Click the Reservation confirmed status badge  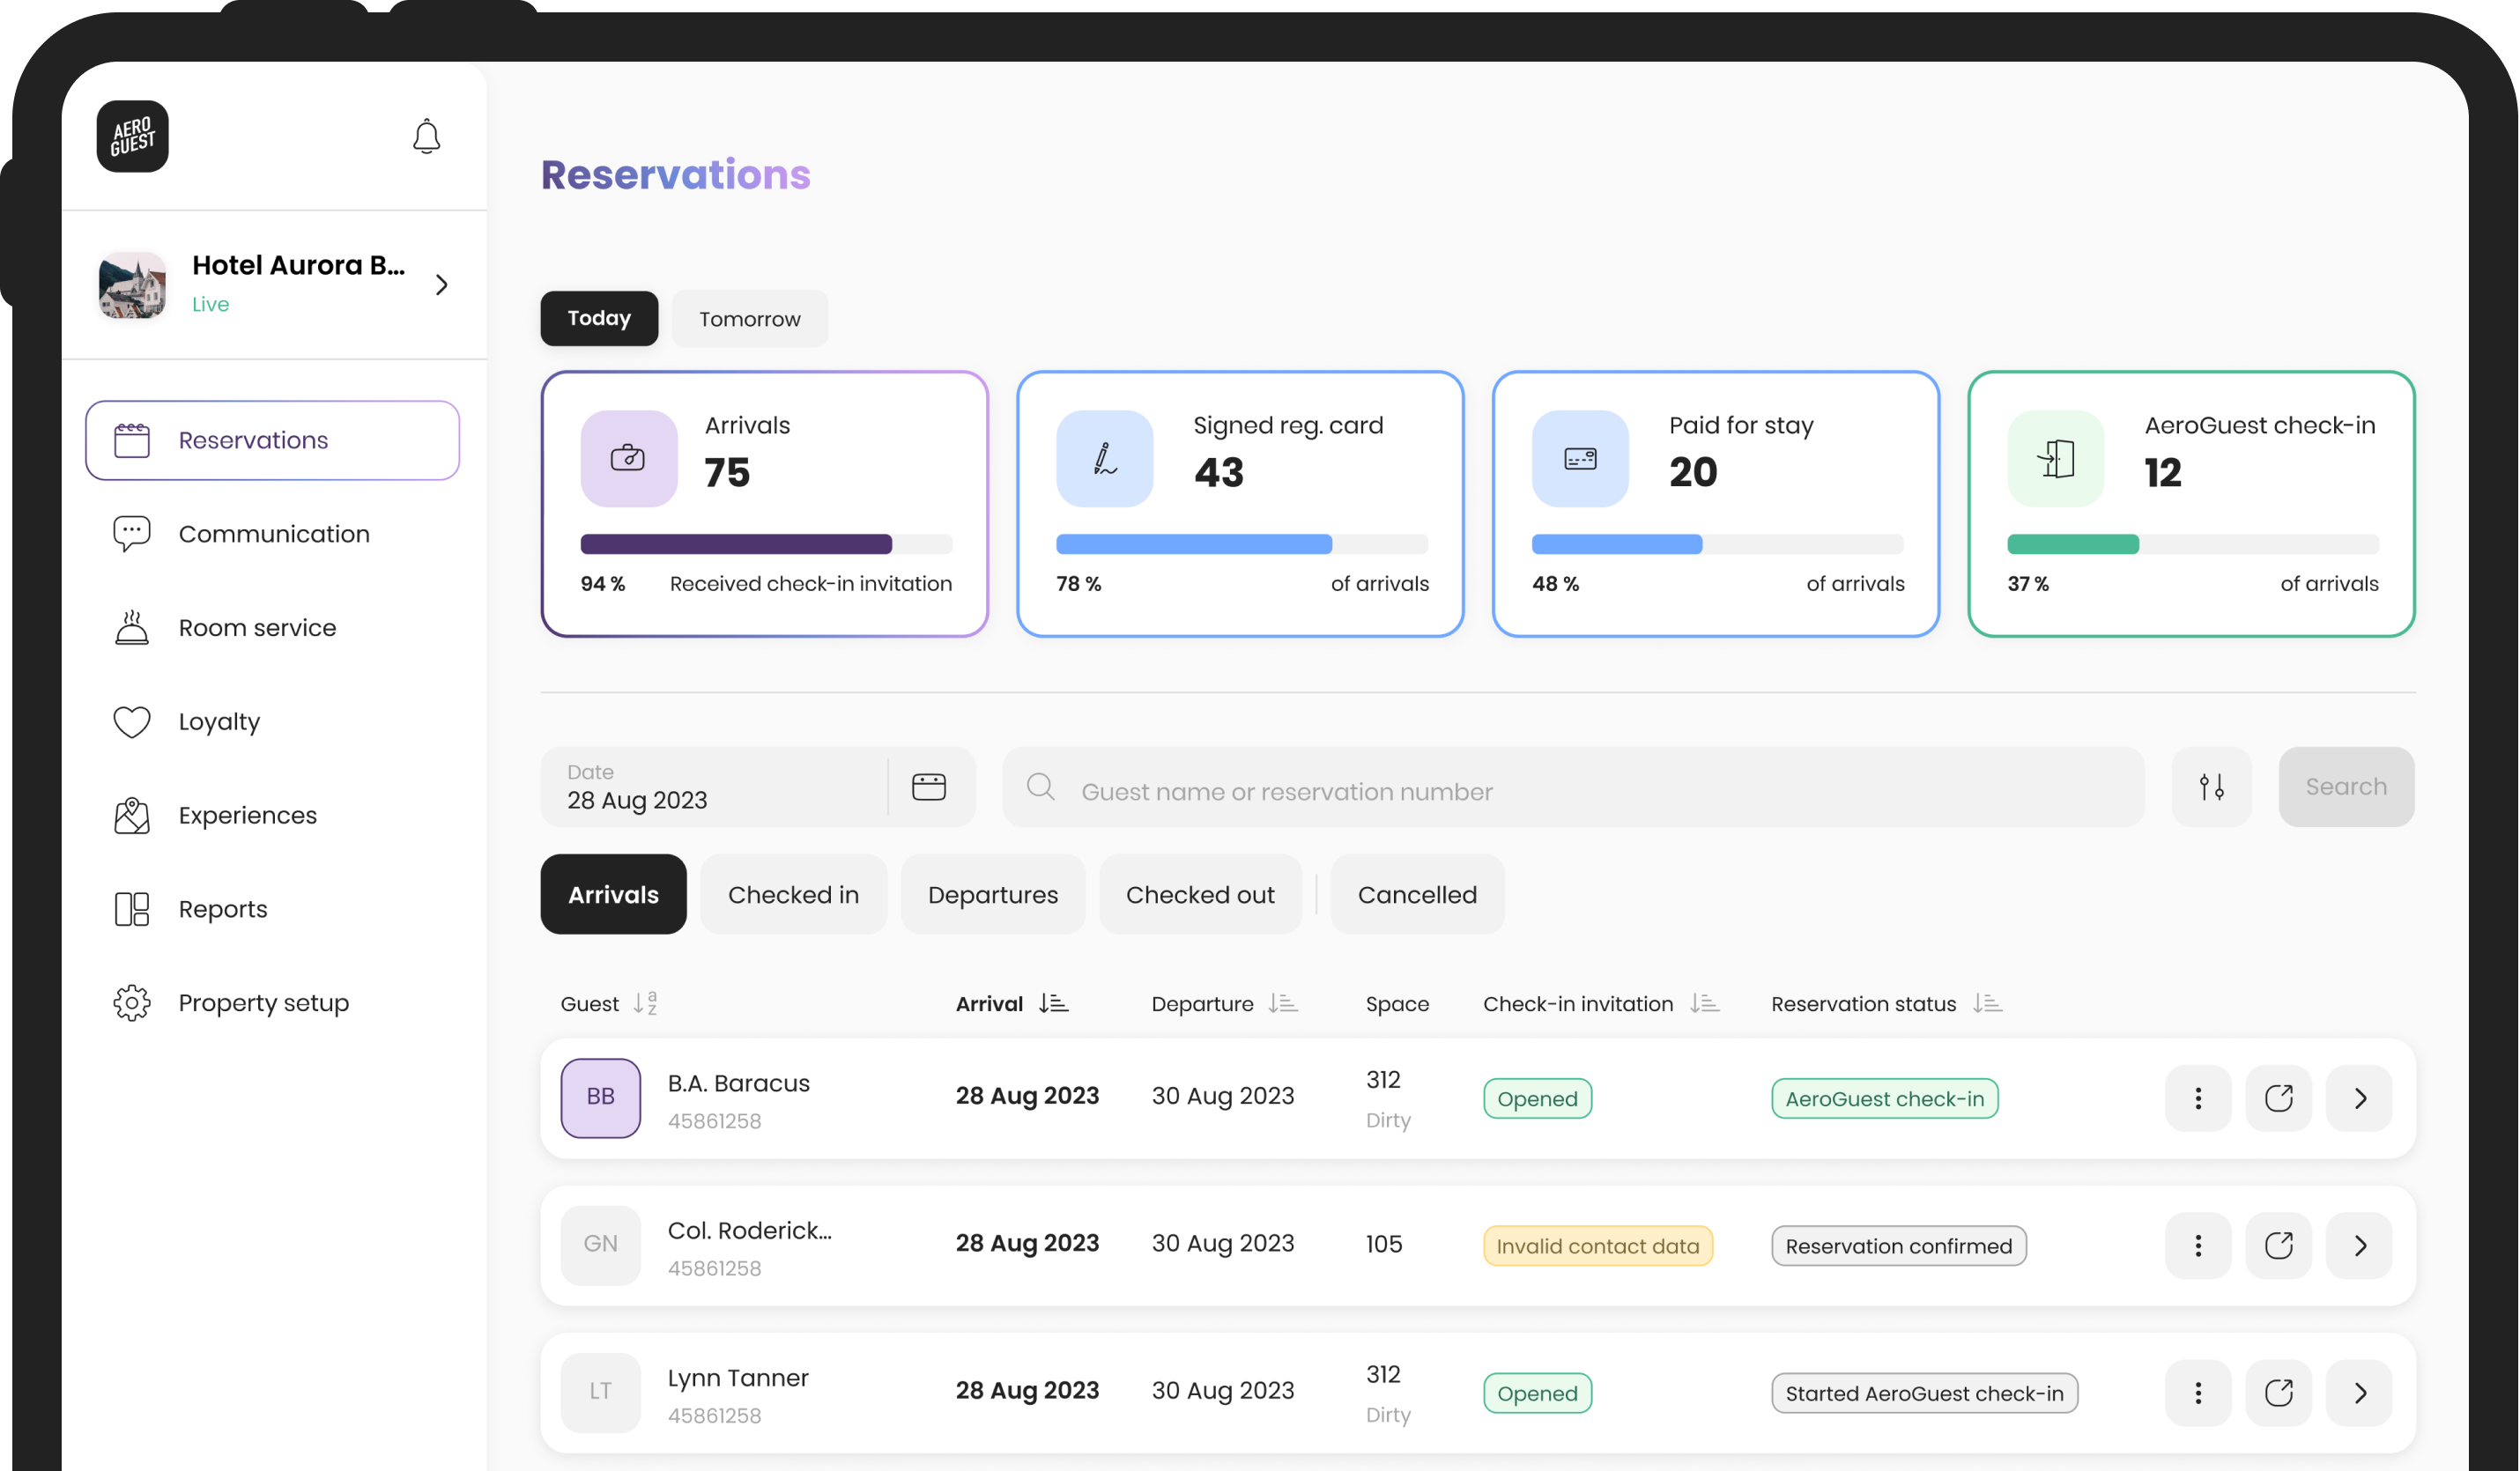(1898, 1246)
